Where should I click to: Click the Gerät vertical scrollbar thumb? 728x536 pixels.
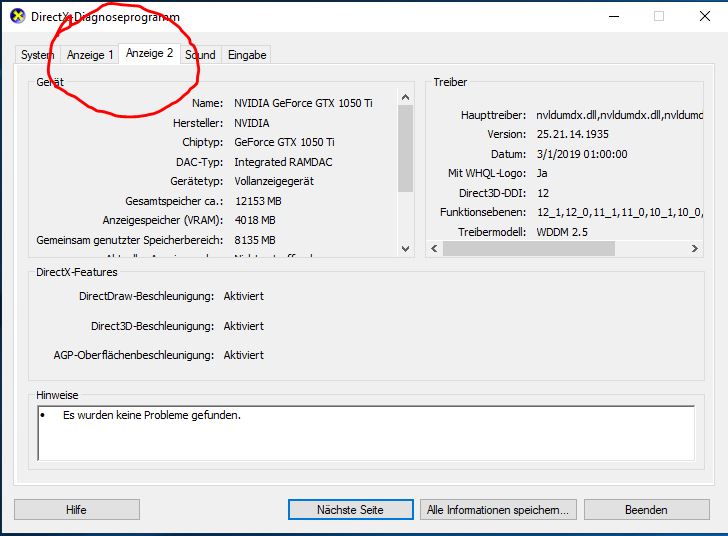coord(405,149)
